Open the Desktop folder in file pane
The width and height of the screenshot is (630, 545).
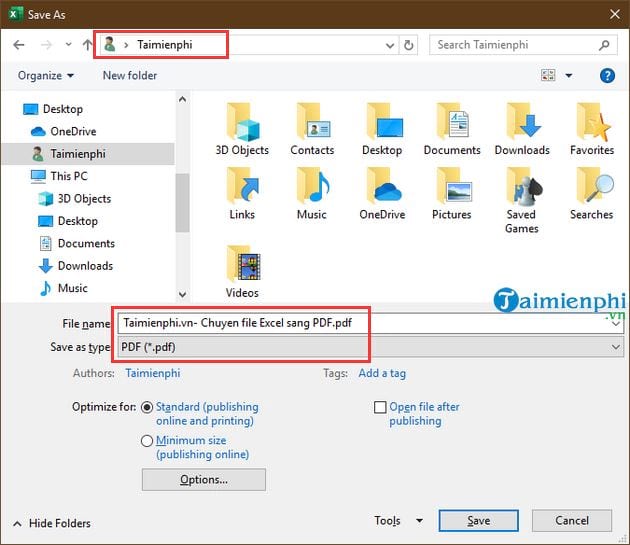click(x=382, y=129)
